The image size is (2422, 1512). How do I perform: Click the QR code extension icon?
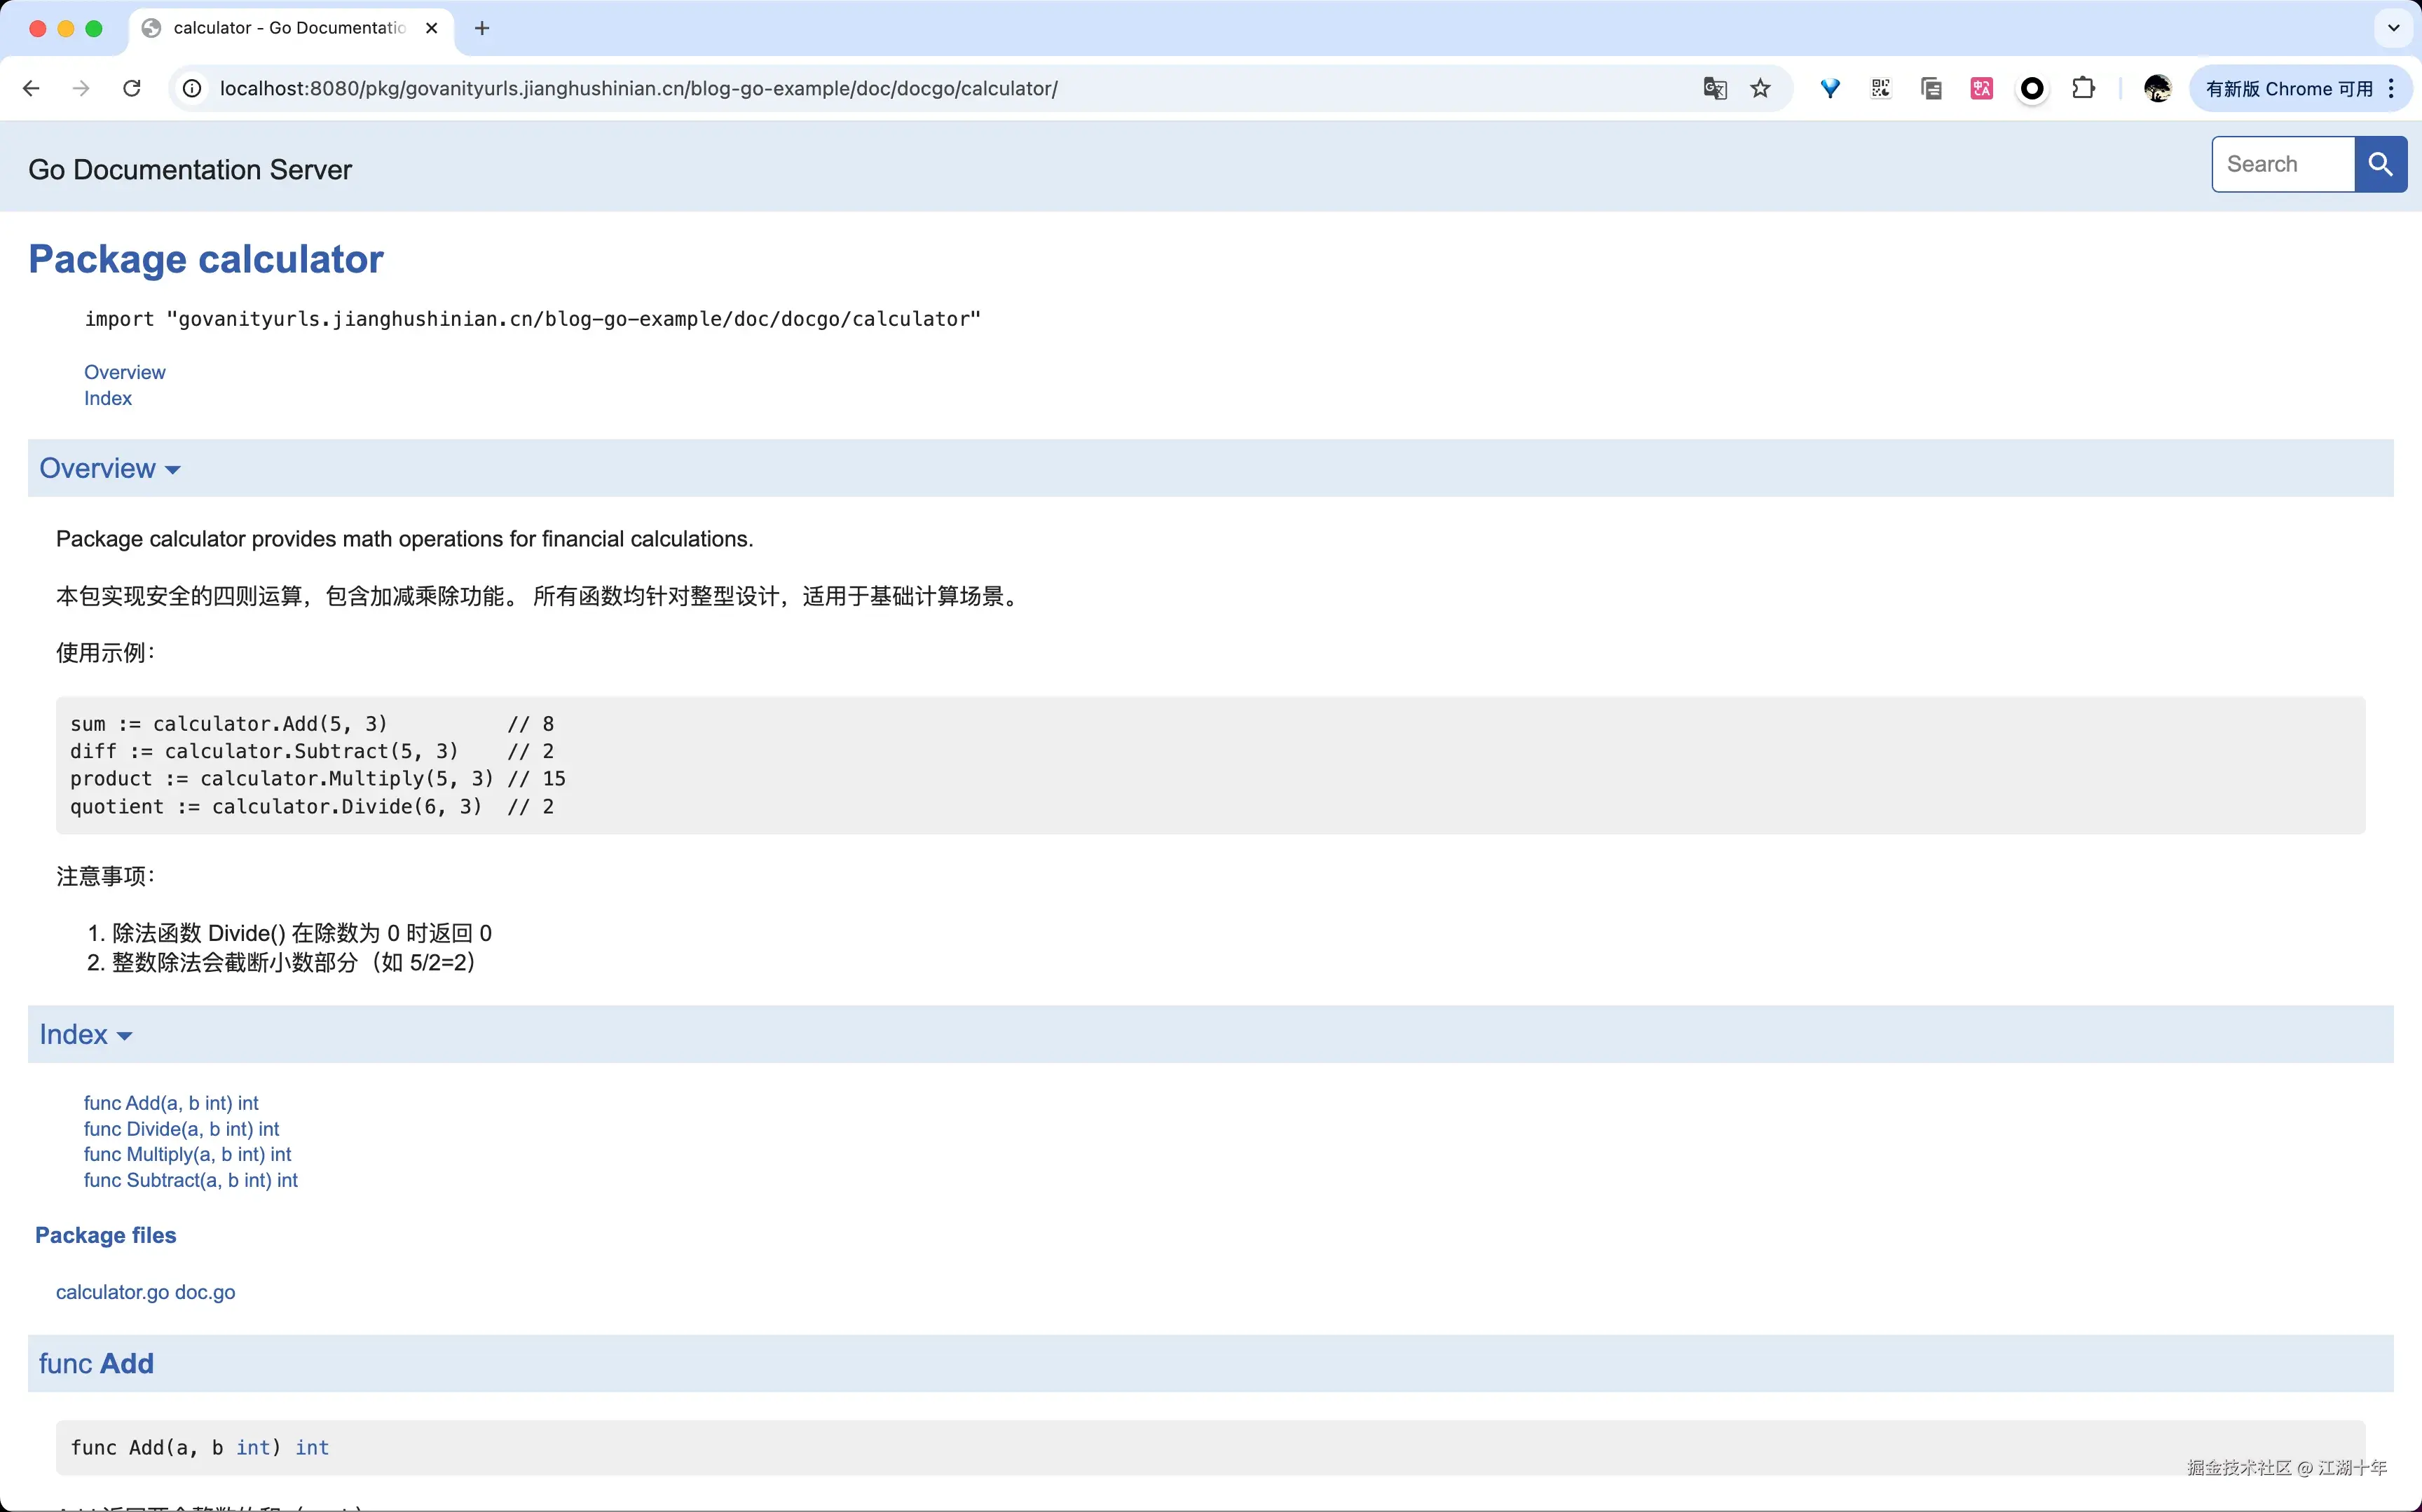[x=1880, y=88]
